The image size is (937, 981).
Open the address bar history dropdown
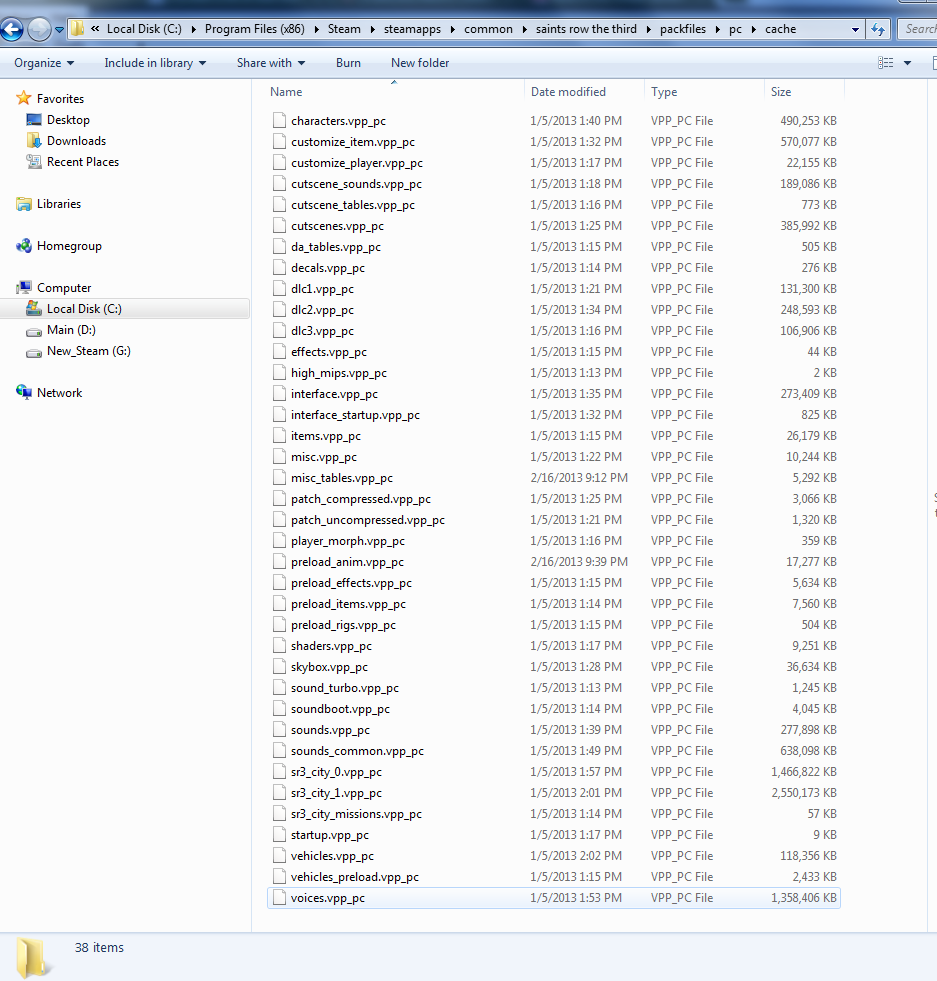tap(855, 29)
